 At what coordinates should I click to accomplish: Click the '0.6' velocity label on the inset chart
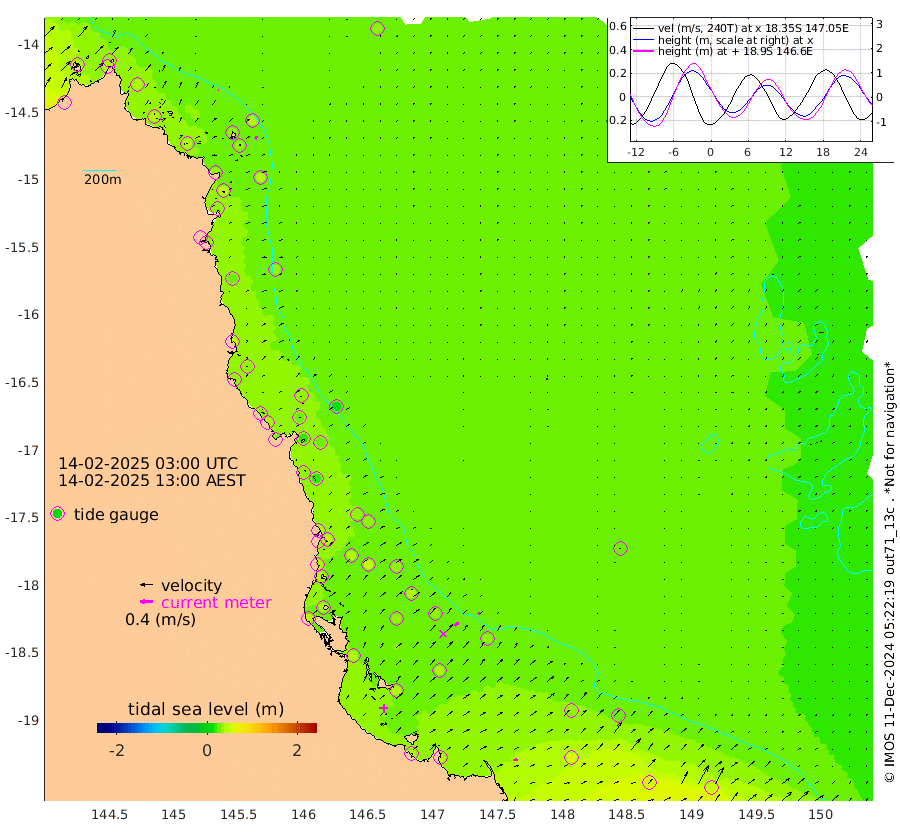[618, 26]
